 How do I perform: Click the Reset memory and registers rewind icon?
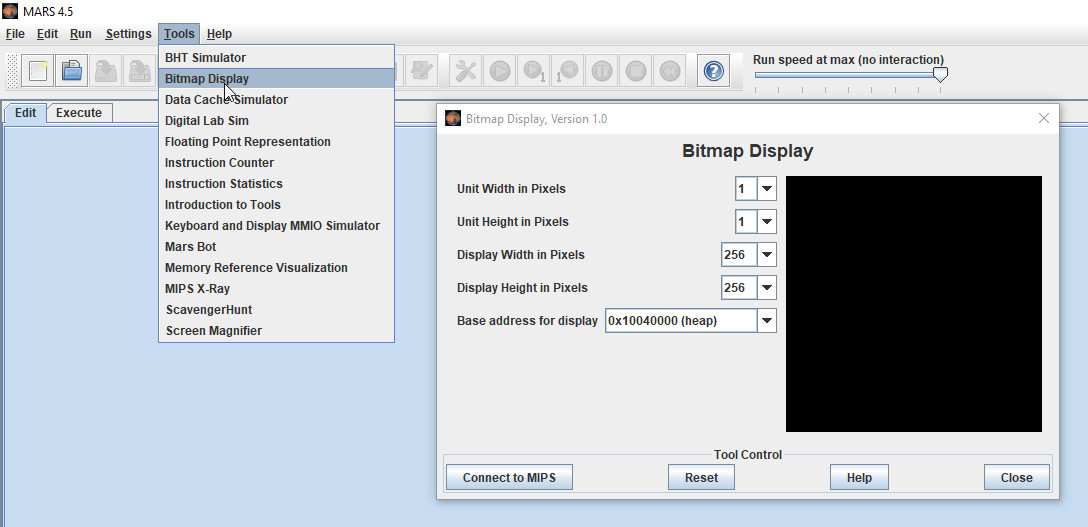click(x=670, y=71)
